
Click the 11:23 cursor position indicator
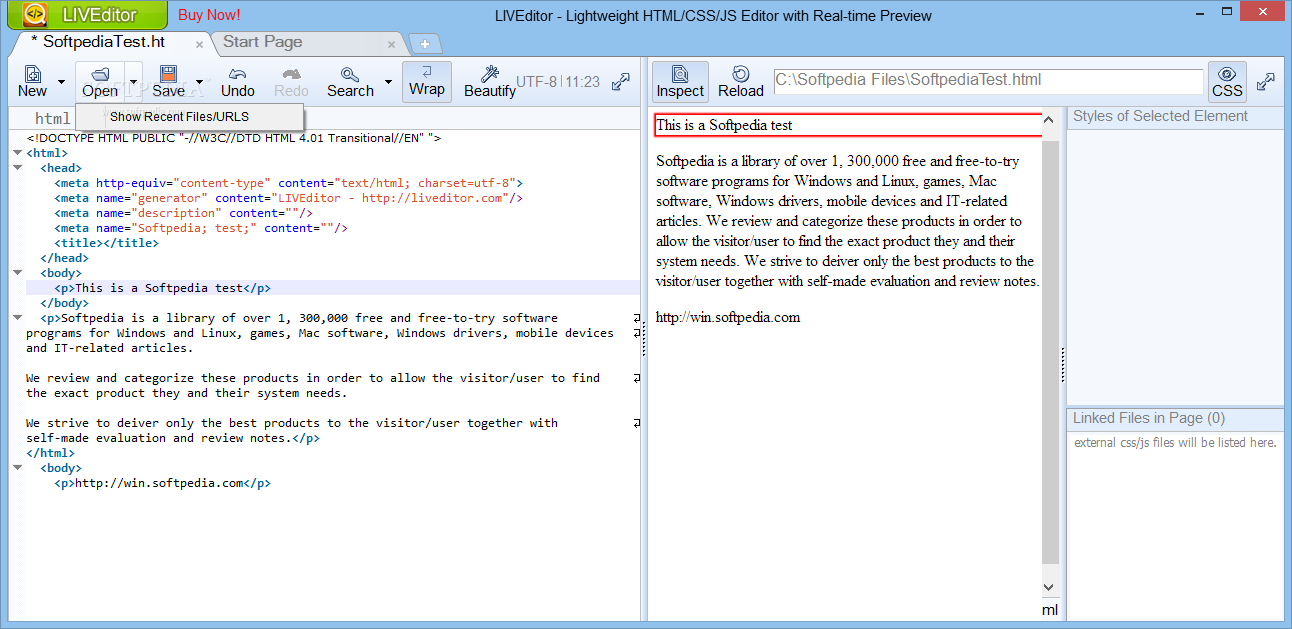pos(583,82)
